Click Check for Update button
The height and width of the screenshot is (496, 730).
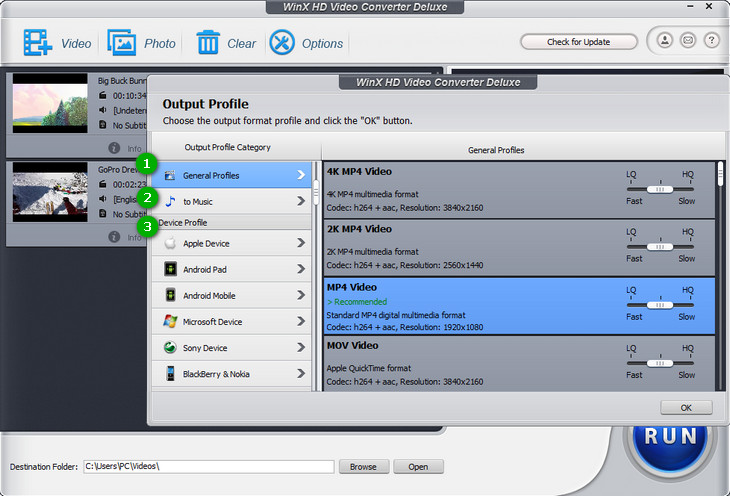[x=578, y=42]
